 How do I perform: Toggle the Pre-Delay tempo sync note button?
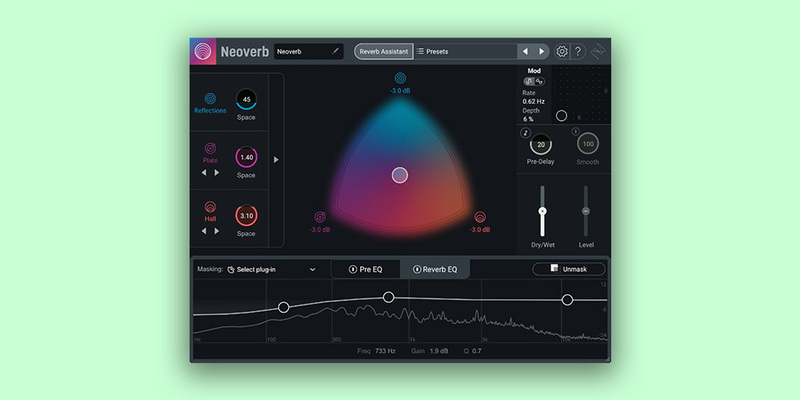(x=526, y=132)
